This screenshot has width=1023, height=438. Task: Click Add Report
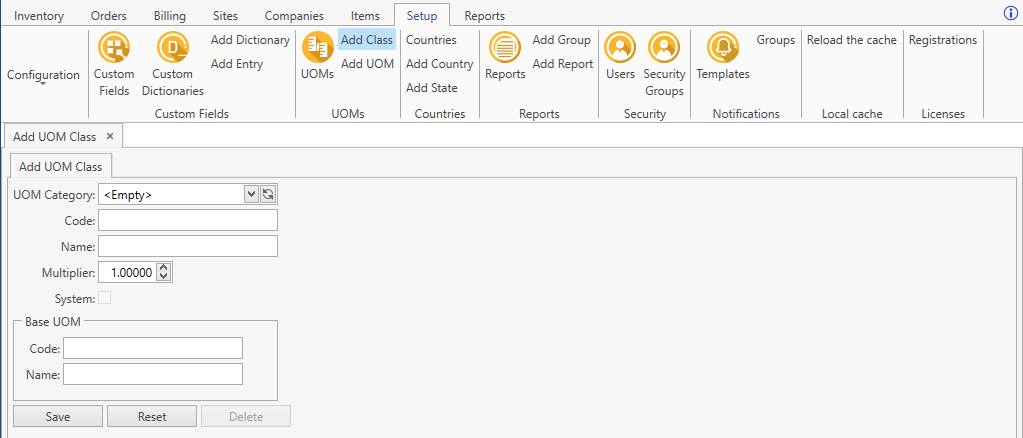click(x=563, y=64)
